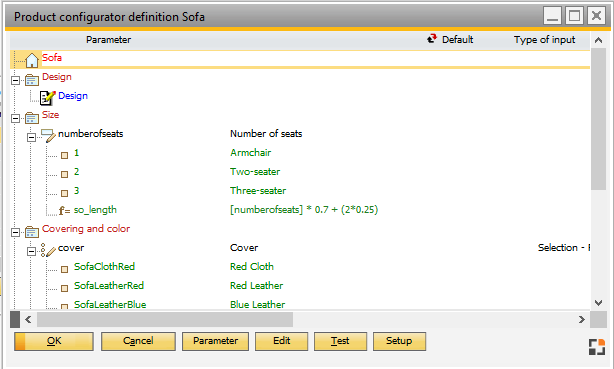Click the Edit button
This screenshot has width=614, height=369.
pos(282,341)
